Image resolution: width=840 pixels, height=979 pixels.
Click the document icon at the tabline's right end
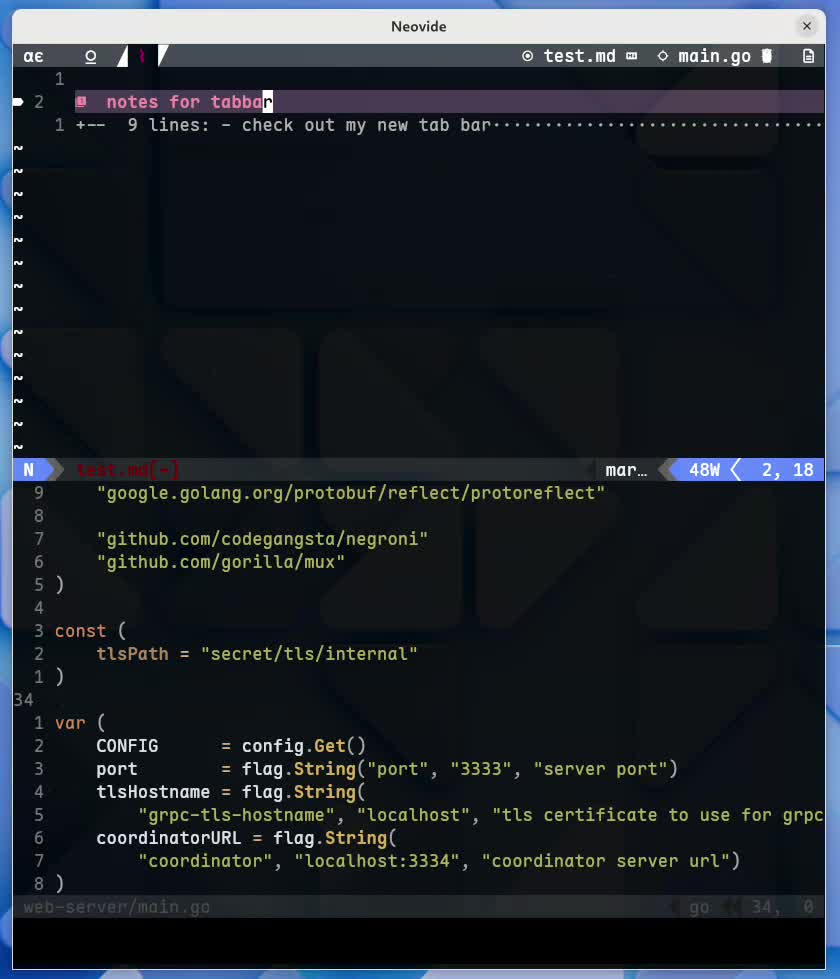point(808,56)
